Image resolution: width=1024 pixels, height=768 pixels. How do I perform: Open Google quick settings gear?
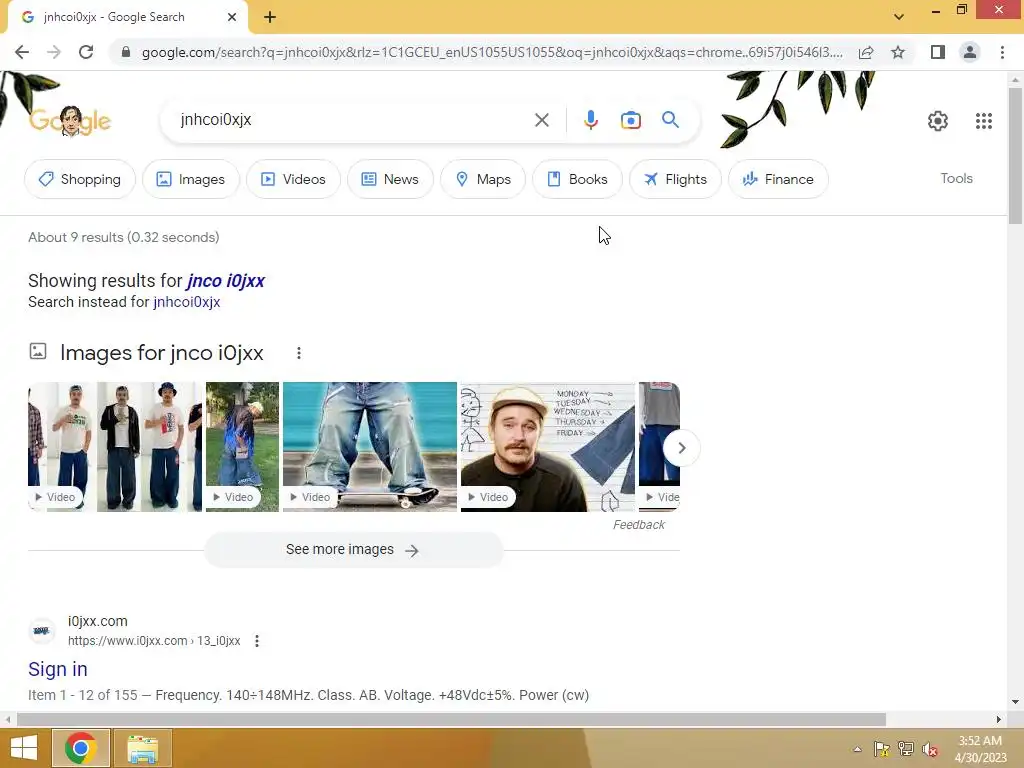coord(938,121)
